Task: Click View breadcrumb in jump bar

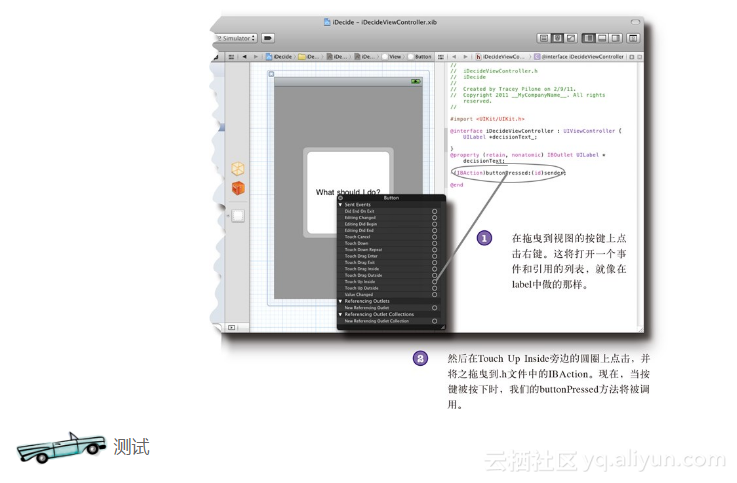Action: tap(392, 56)
